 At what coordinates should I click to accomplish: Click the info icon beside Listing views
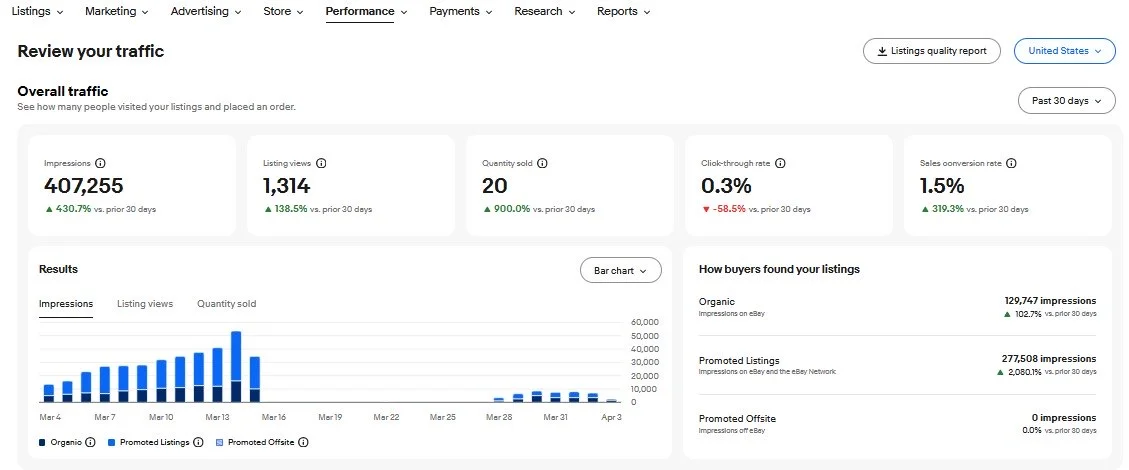pos(321,163)
